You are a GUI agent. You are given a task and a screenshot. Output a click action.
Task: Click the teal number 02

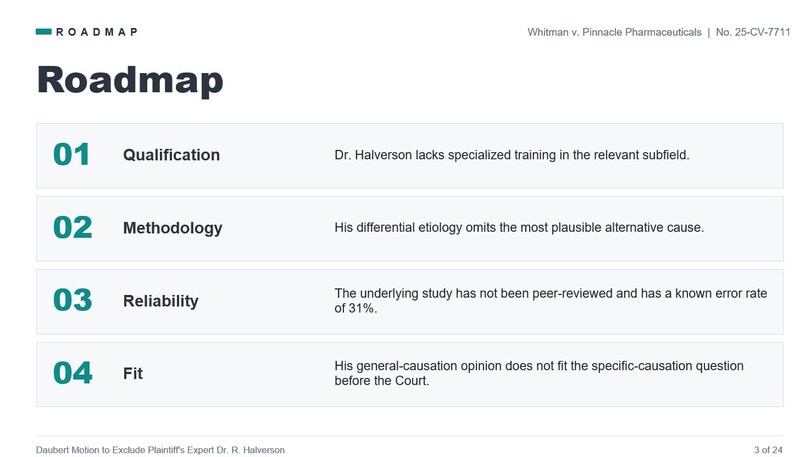(73, 227)
